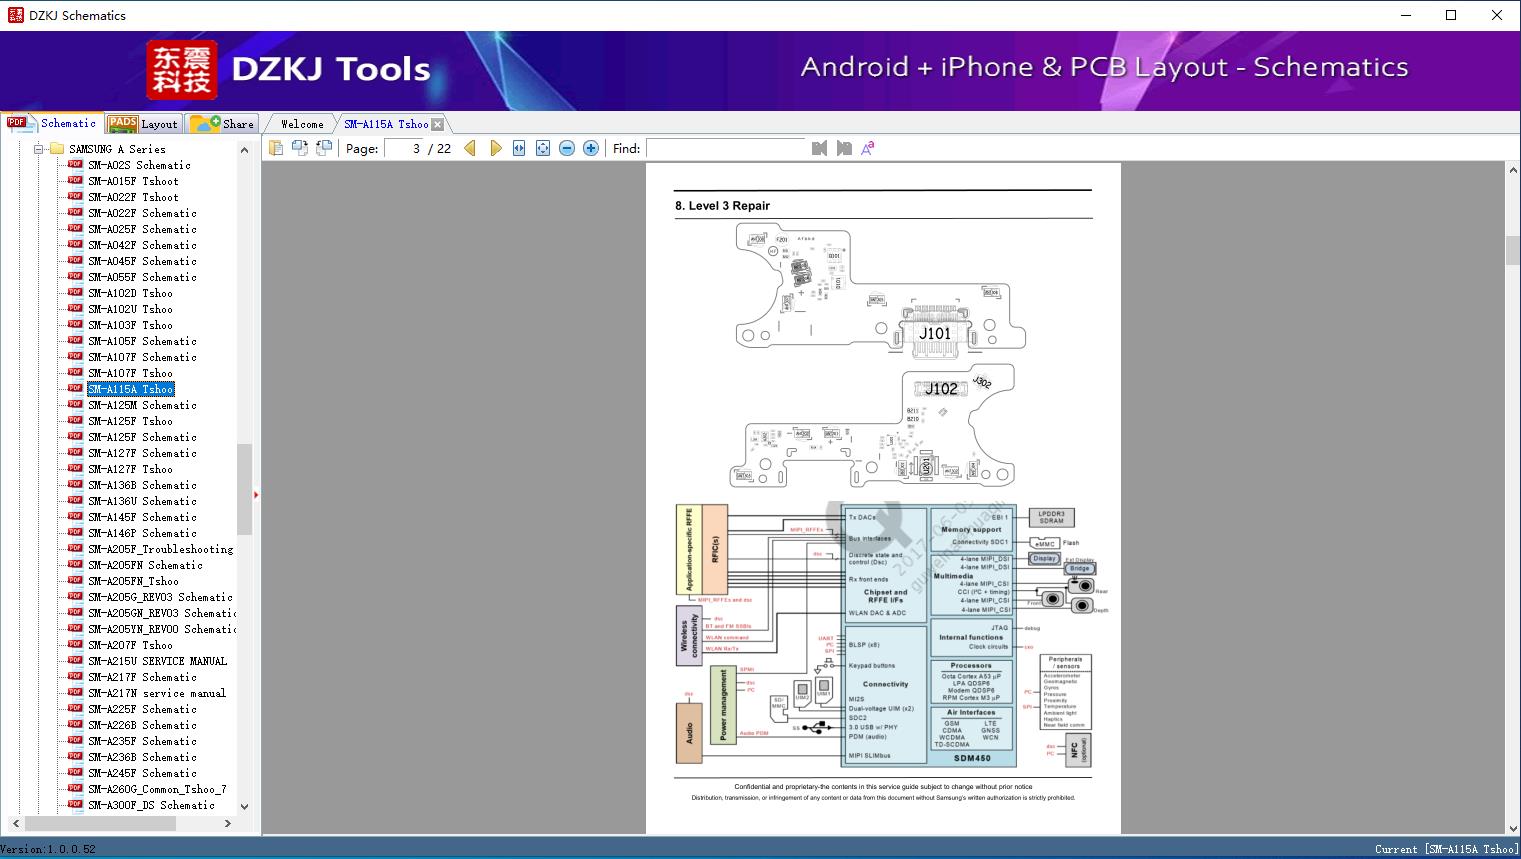Switch to the Schematic tab

point(52,123)
